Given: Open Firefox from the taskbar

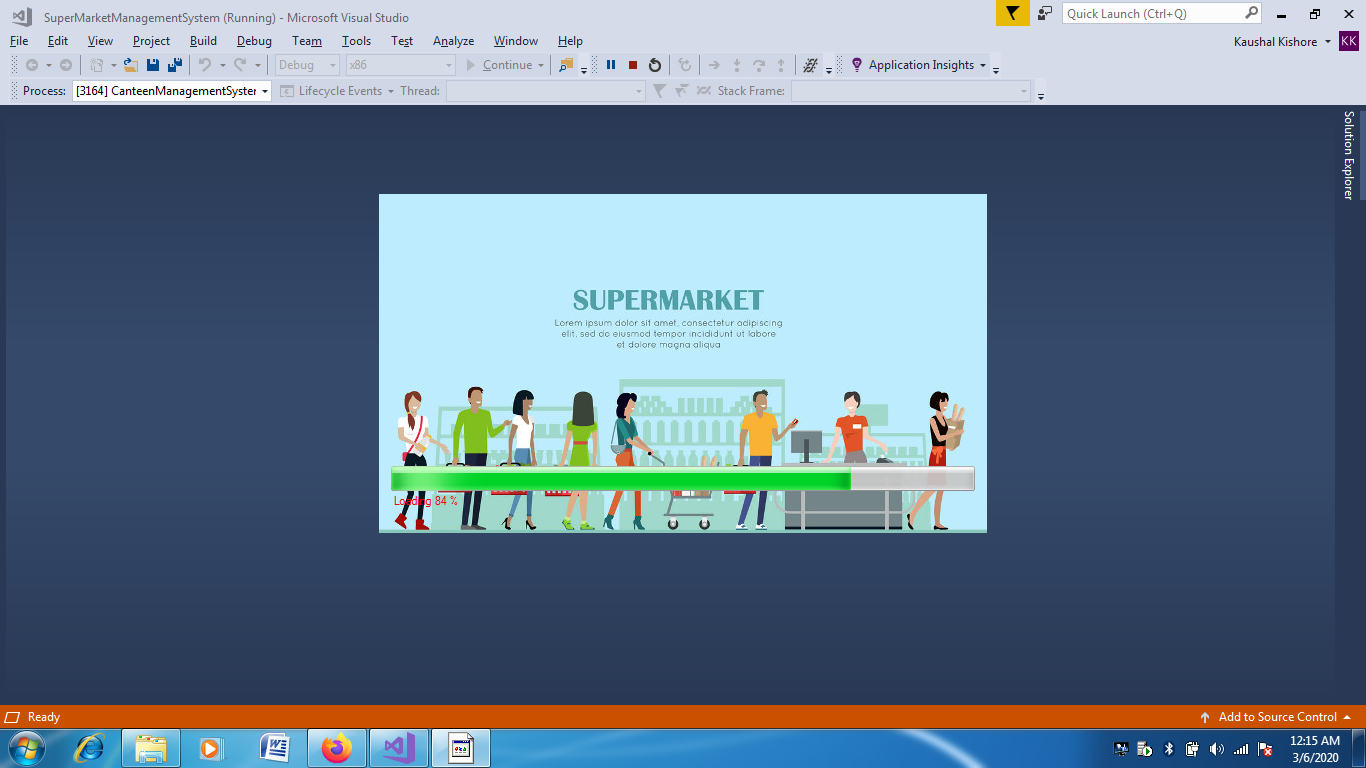Looking at the screenshot, I should (x=337, y=748).
